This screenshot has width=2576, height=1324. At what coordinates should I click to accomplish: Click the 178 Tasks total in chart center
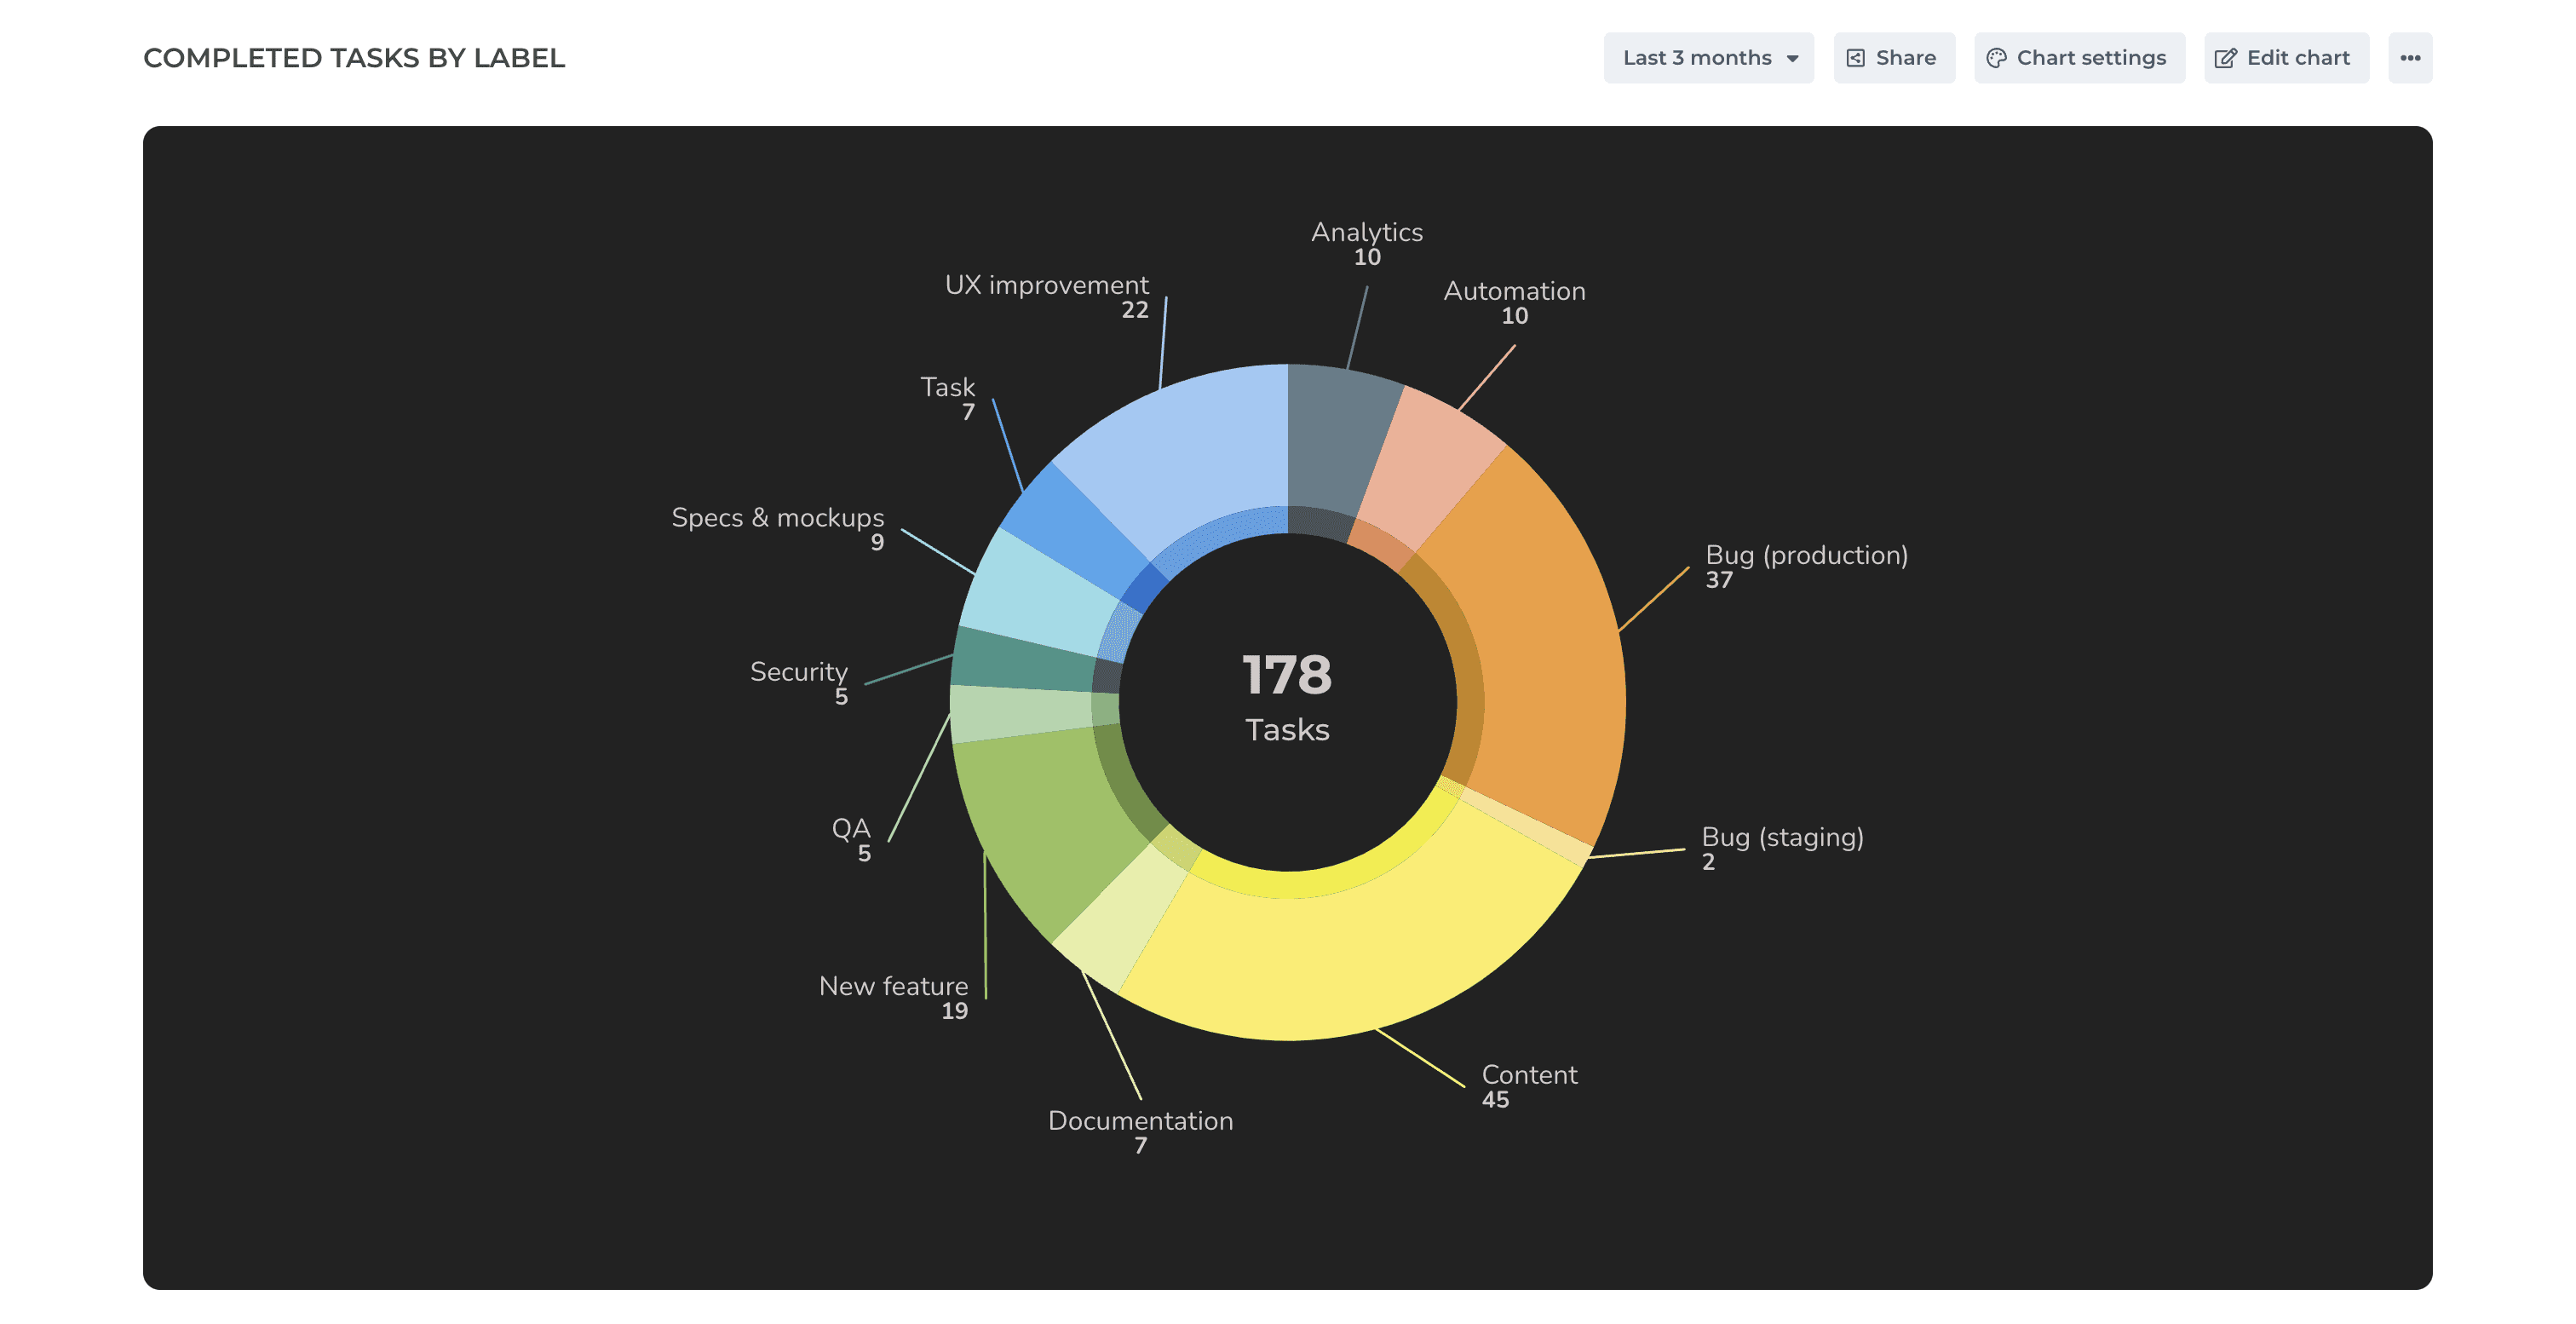(x=1287, y=698)
